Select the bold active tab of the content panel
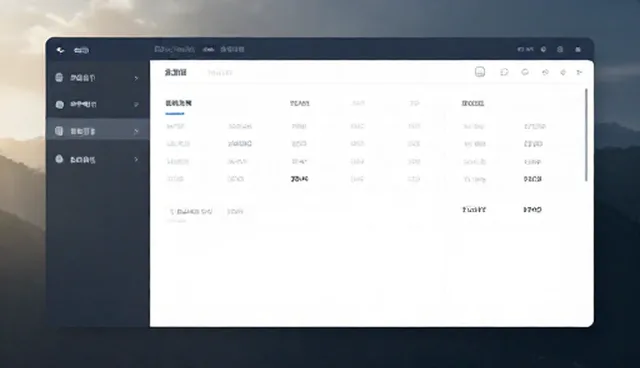 (176, 73)
